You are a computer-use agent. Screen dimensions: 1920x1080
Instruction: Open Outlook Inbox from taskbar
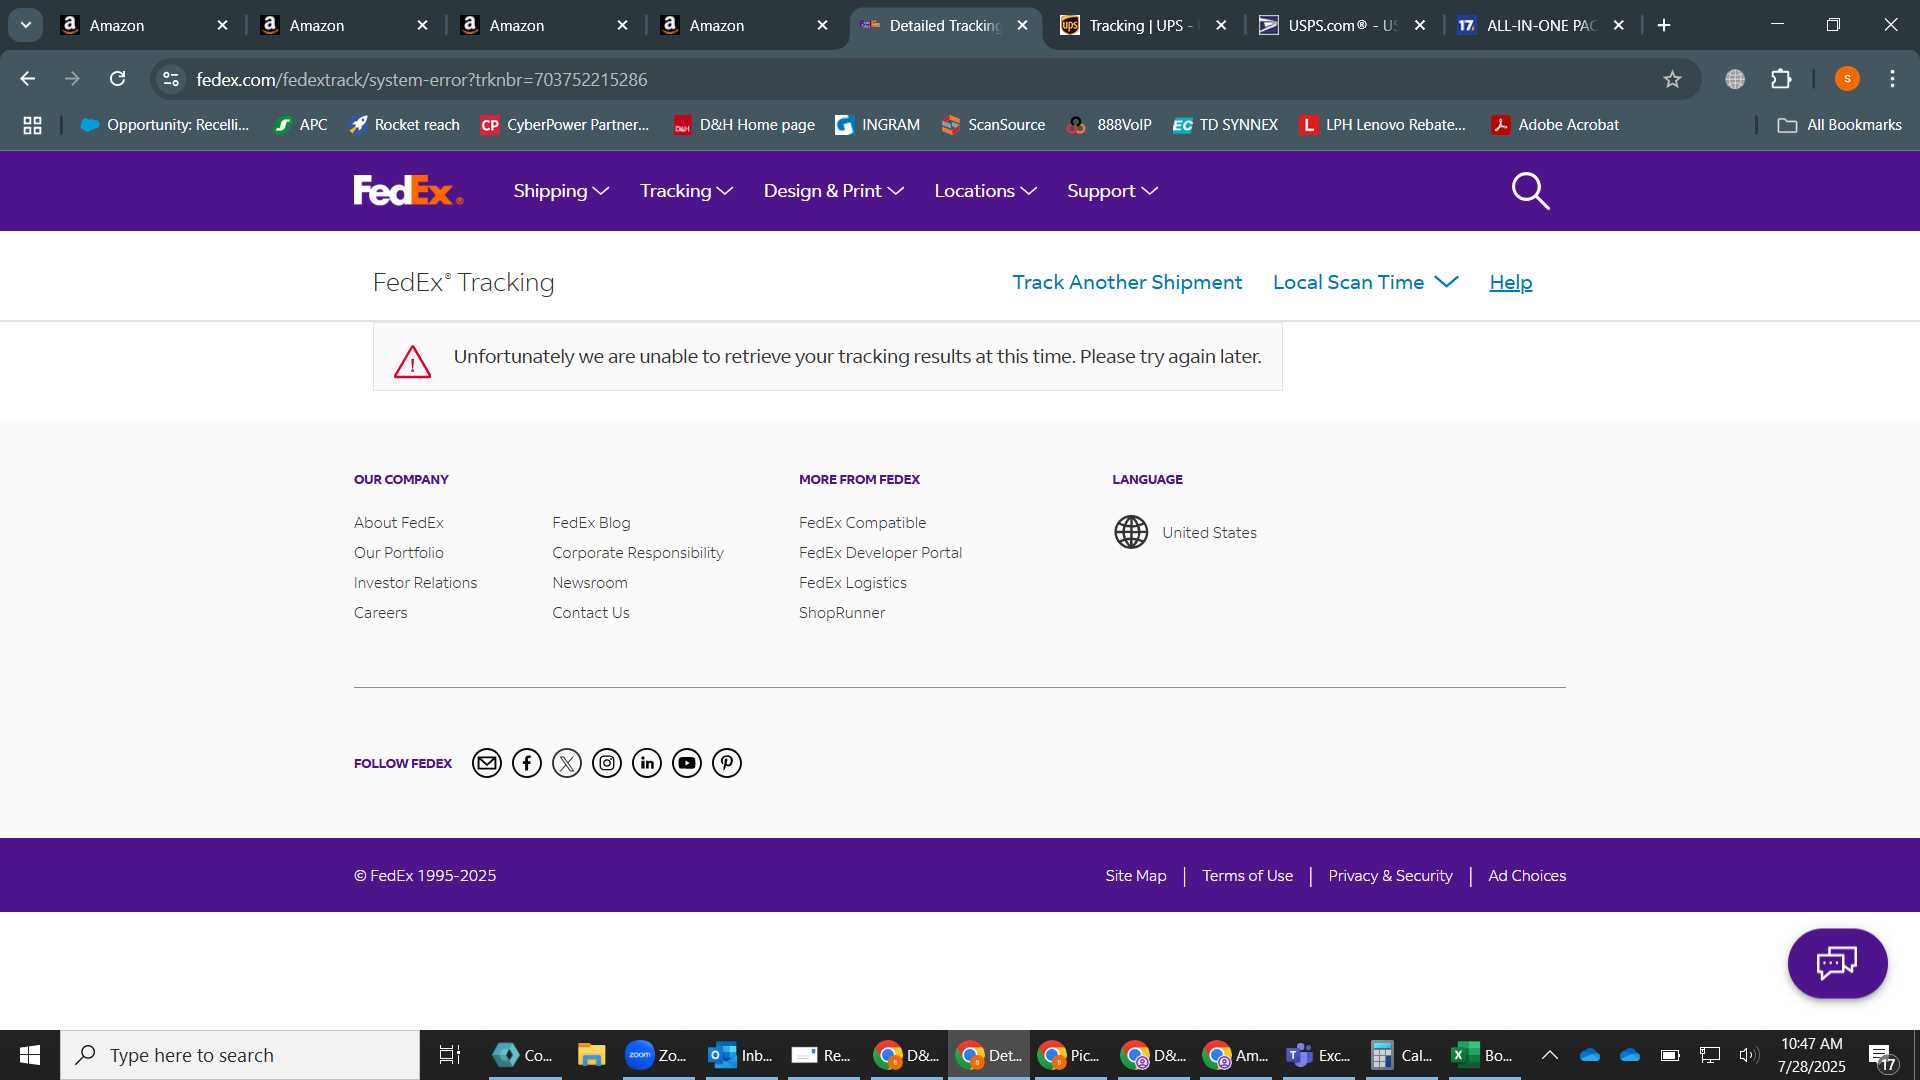[x=740, y=1055]
